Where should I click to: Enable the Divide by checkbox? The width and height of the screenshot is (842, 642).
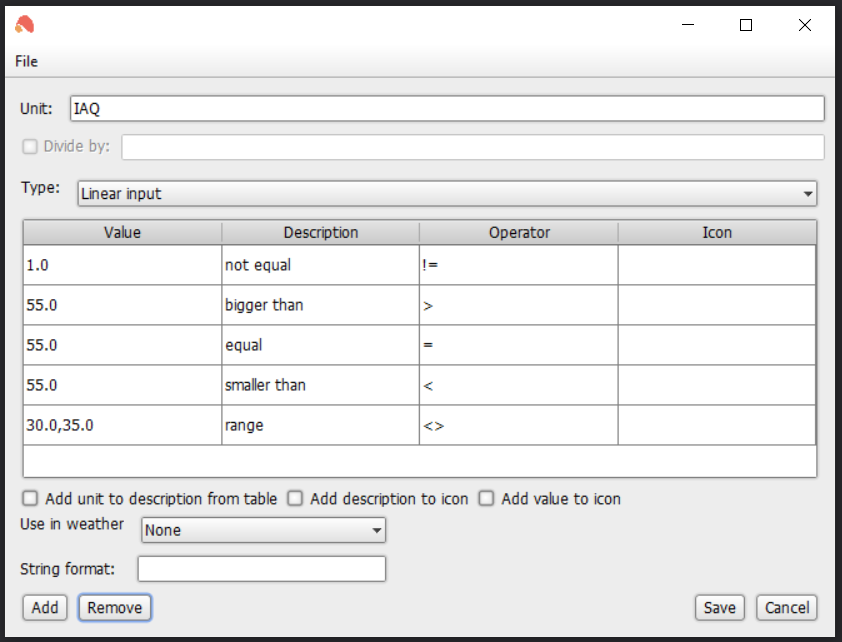pos(30,146)
